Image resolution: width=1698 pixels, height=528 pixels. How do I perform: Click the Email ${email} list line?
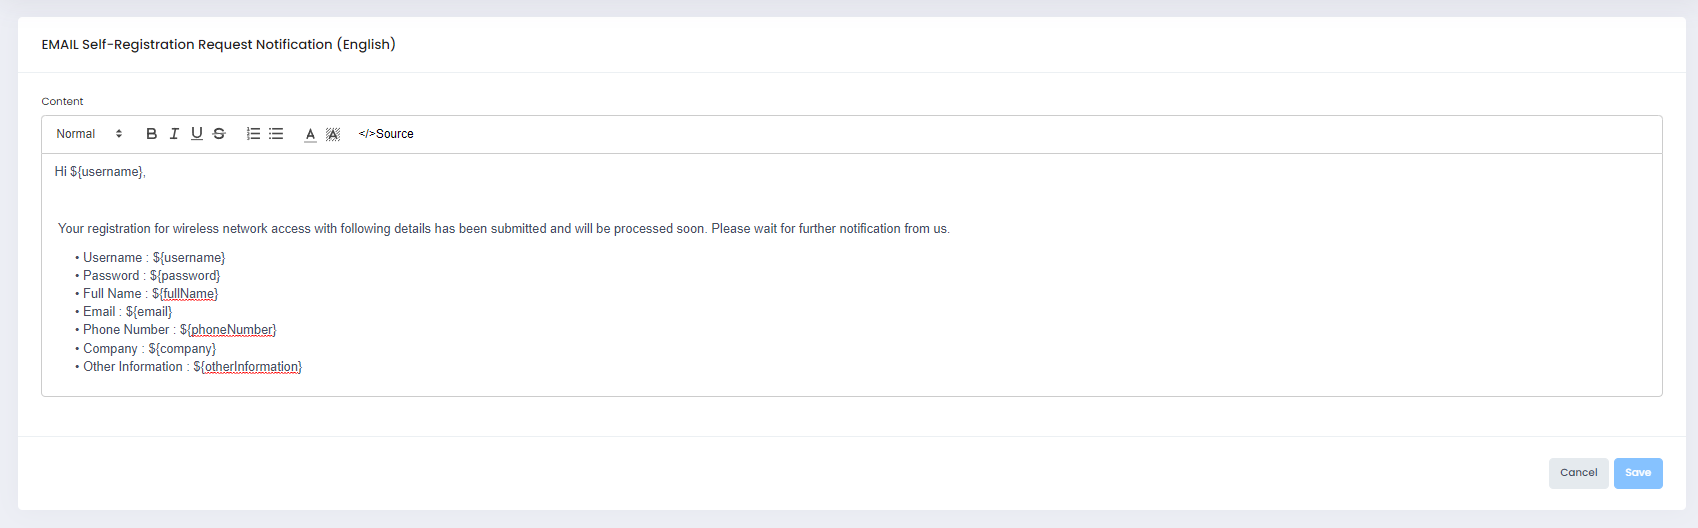pos(127,312)
